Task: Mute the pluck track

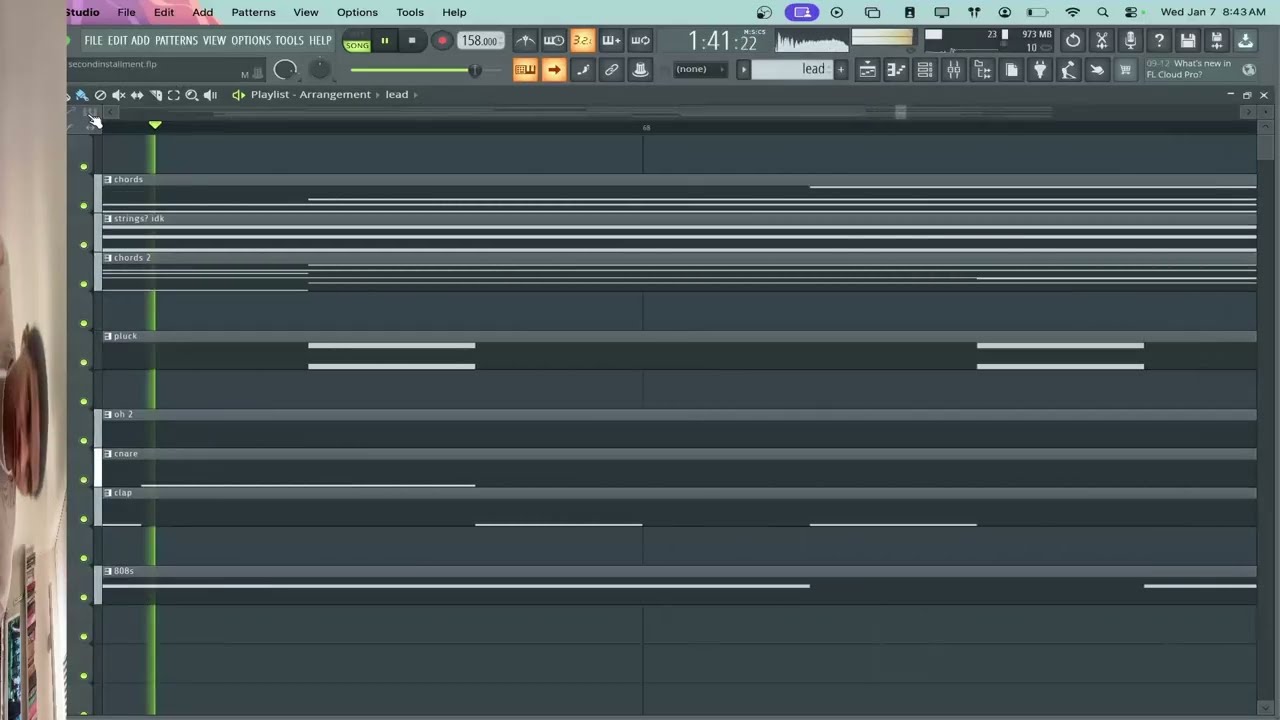Action: (x=84, y=362)
